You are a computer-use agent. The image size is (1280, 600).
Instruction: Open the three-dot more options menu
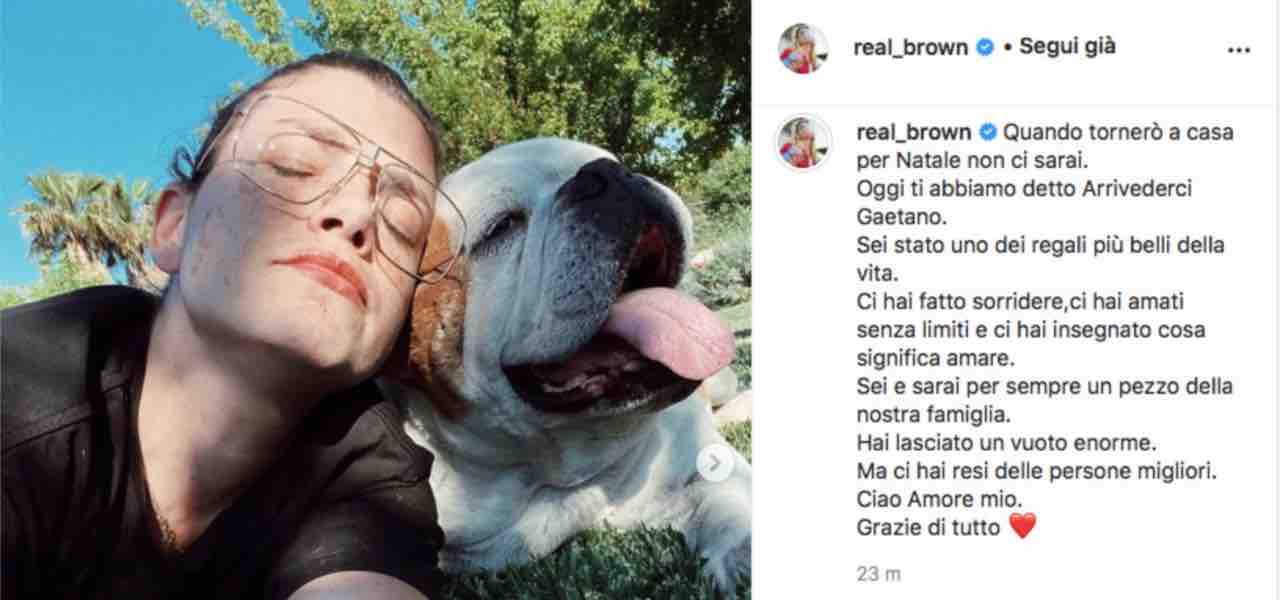click(1236, 48)
